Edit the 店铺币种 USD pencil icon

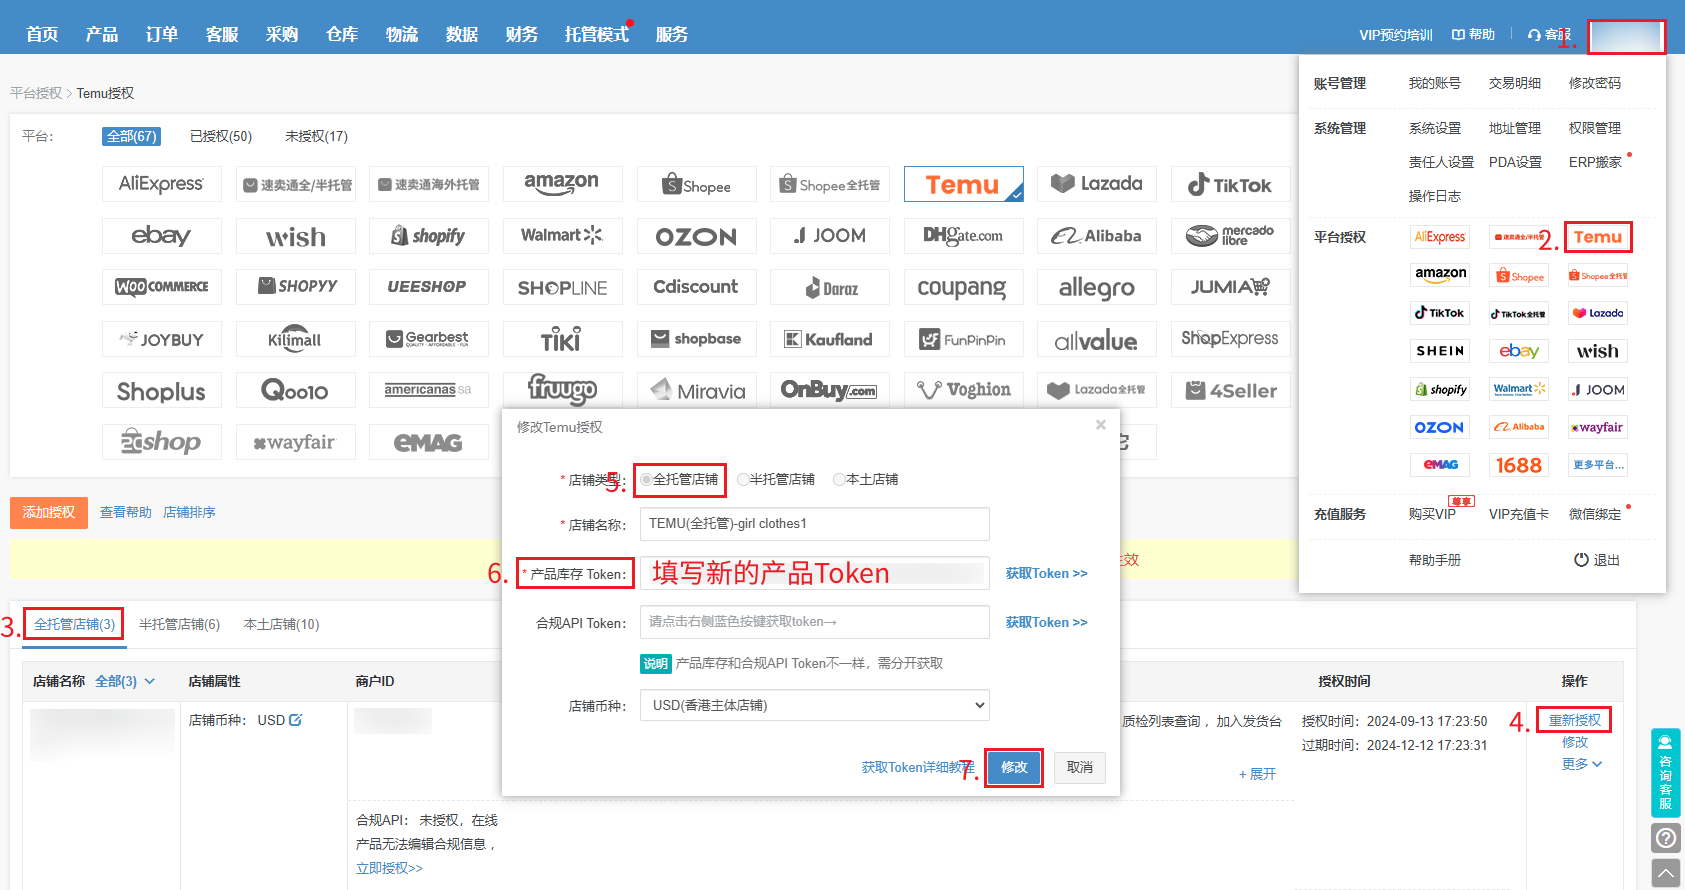coord(295,720)
